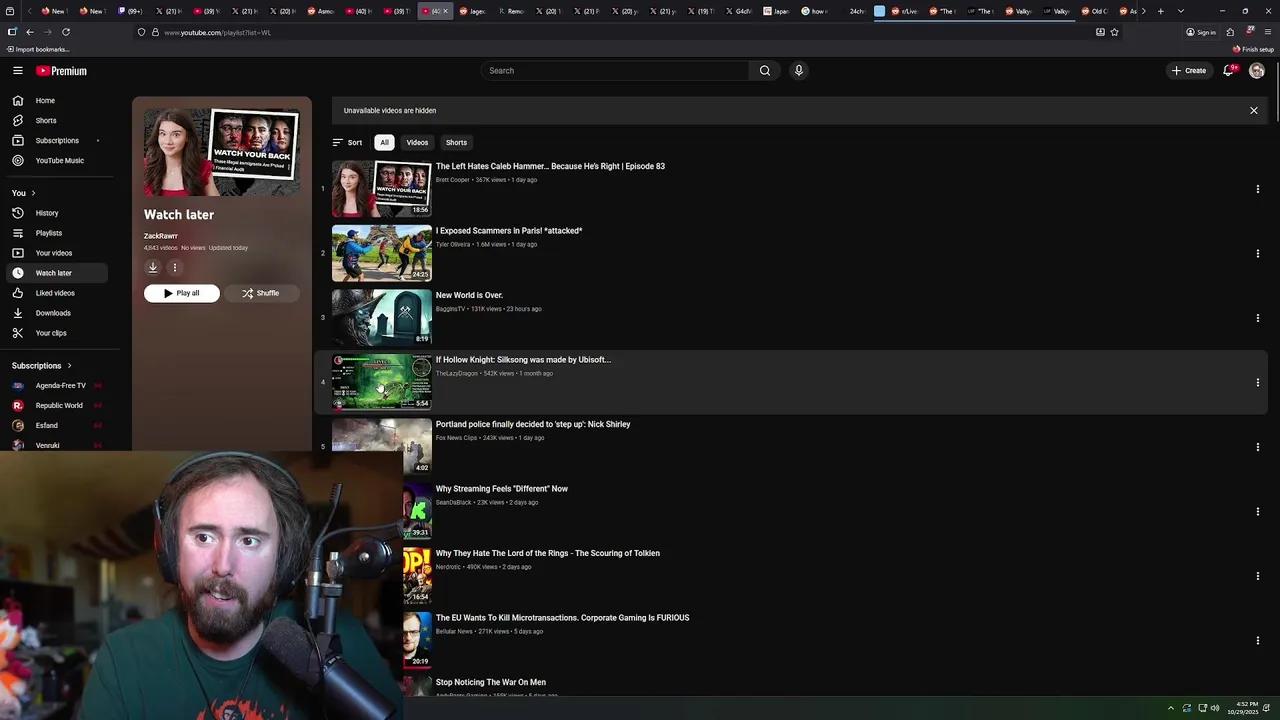This screenshot has height=720, width=1280.
Task: Open the Sort dropdown
Action: (347, 142)
